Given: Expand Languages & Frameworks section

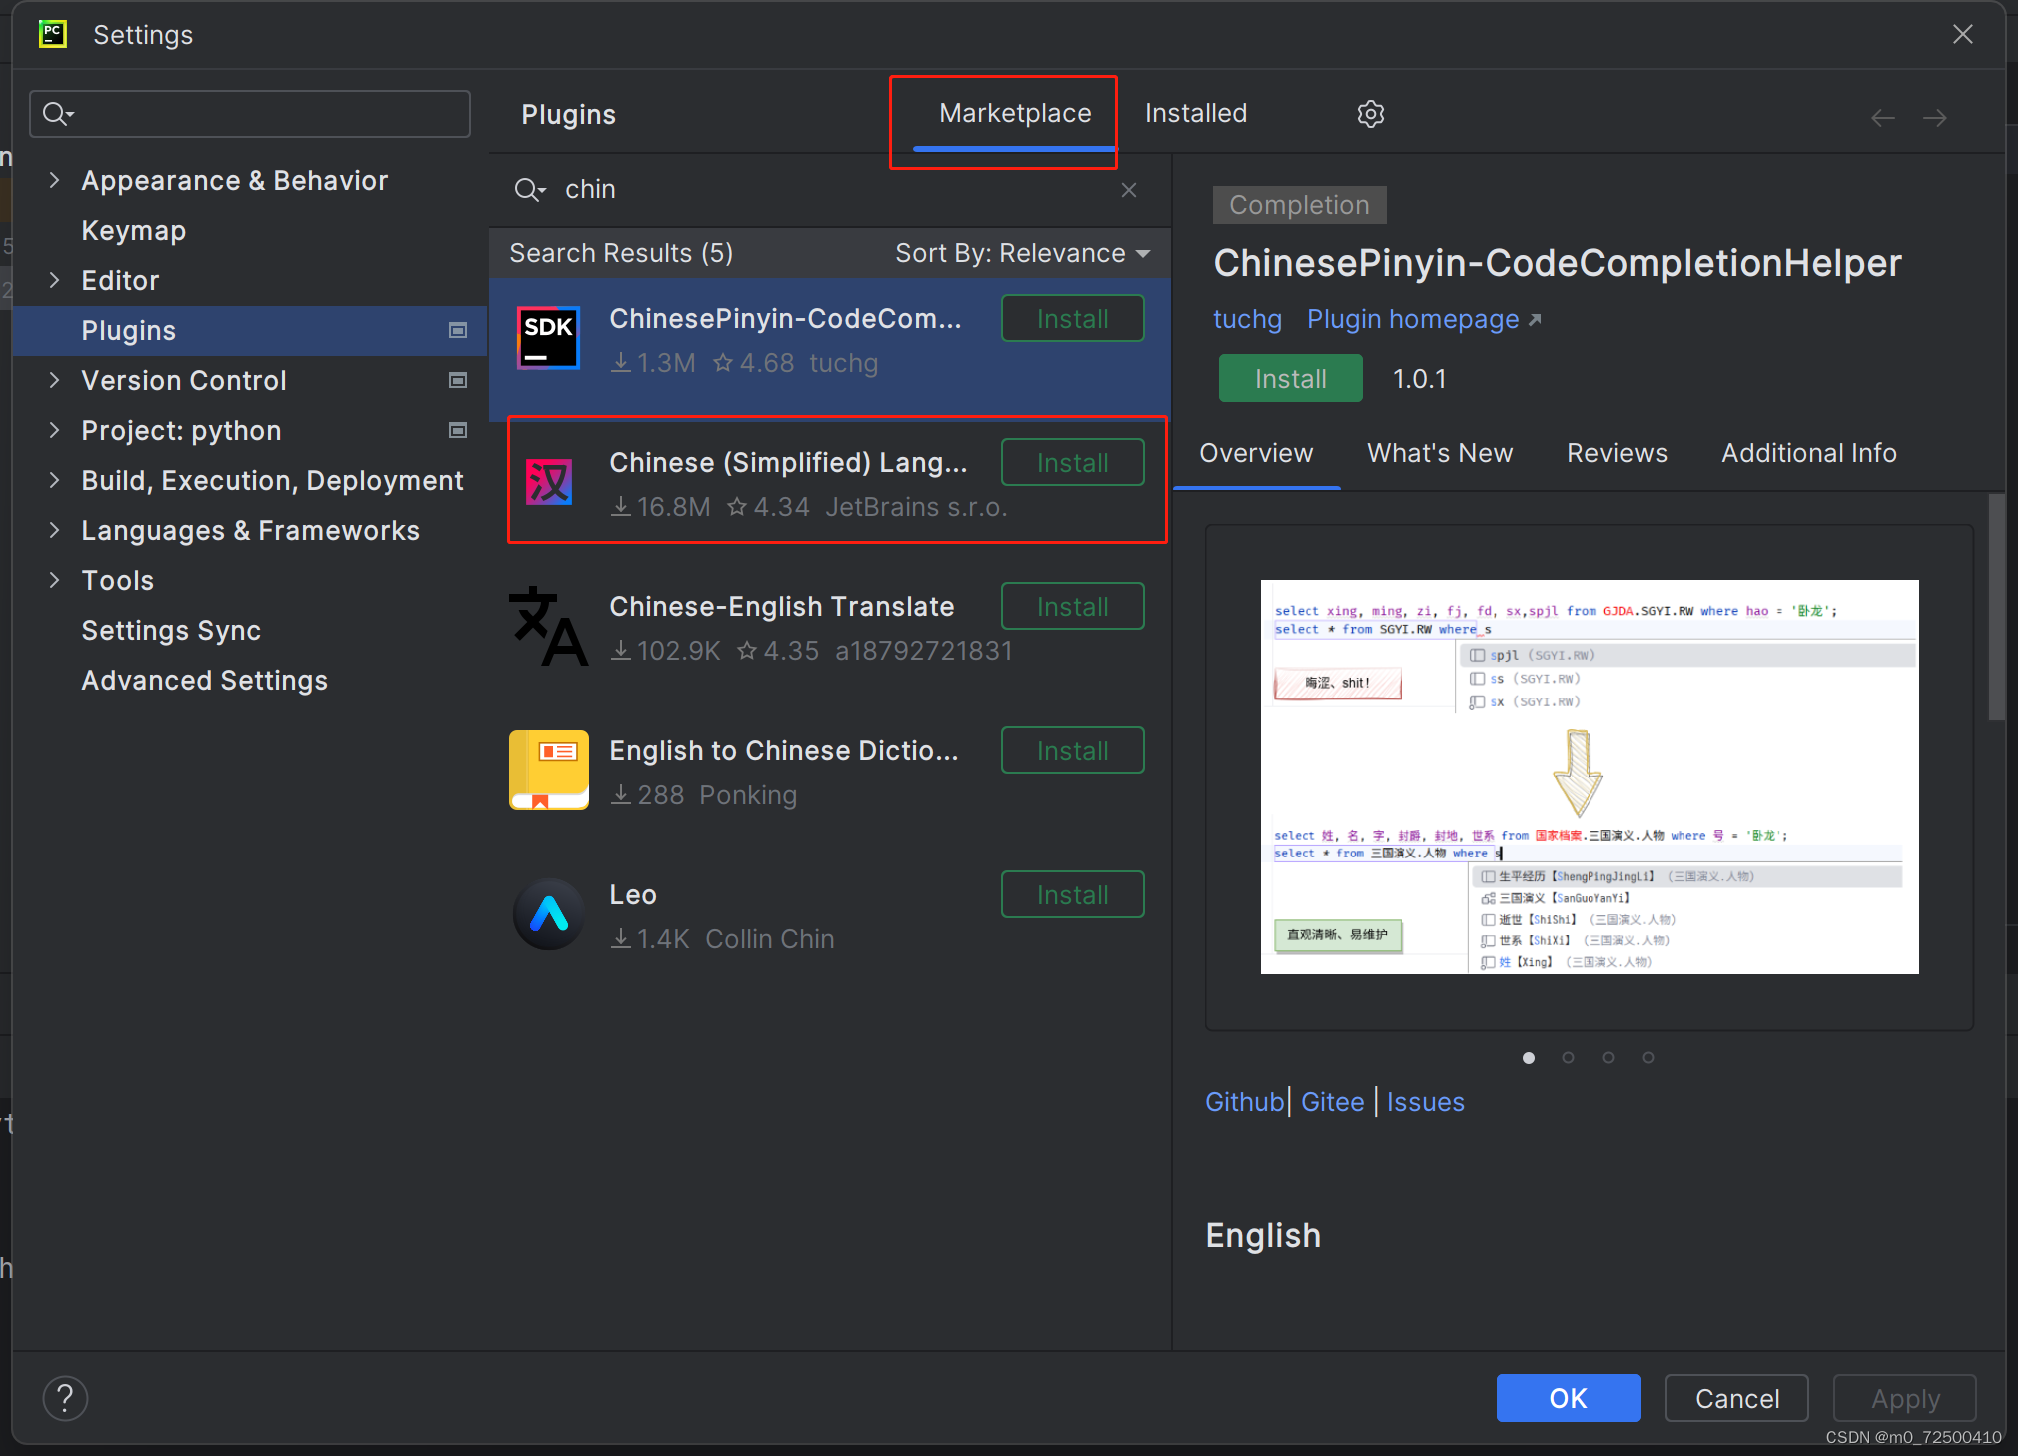Looking at the screenshot, I should tap(54, 530).
